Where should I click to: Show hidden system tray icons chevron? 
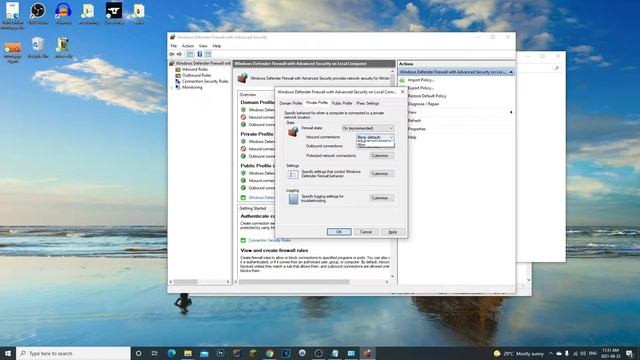point(551,353)
